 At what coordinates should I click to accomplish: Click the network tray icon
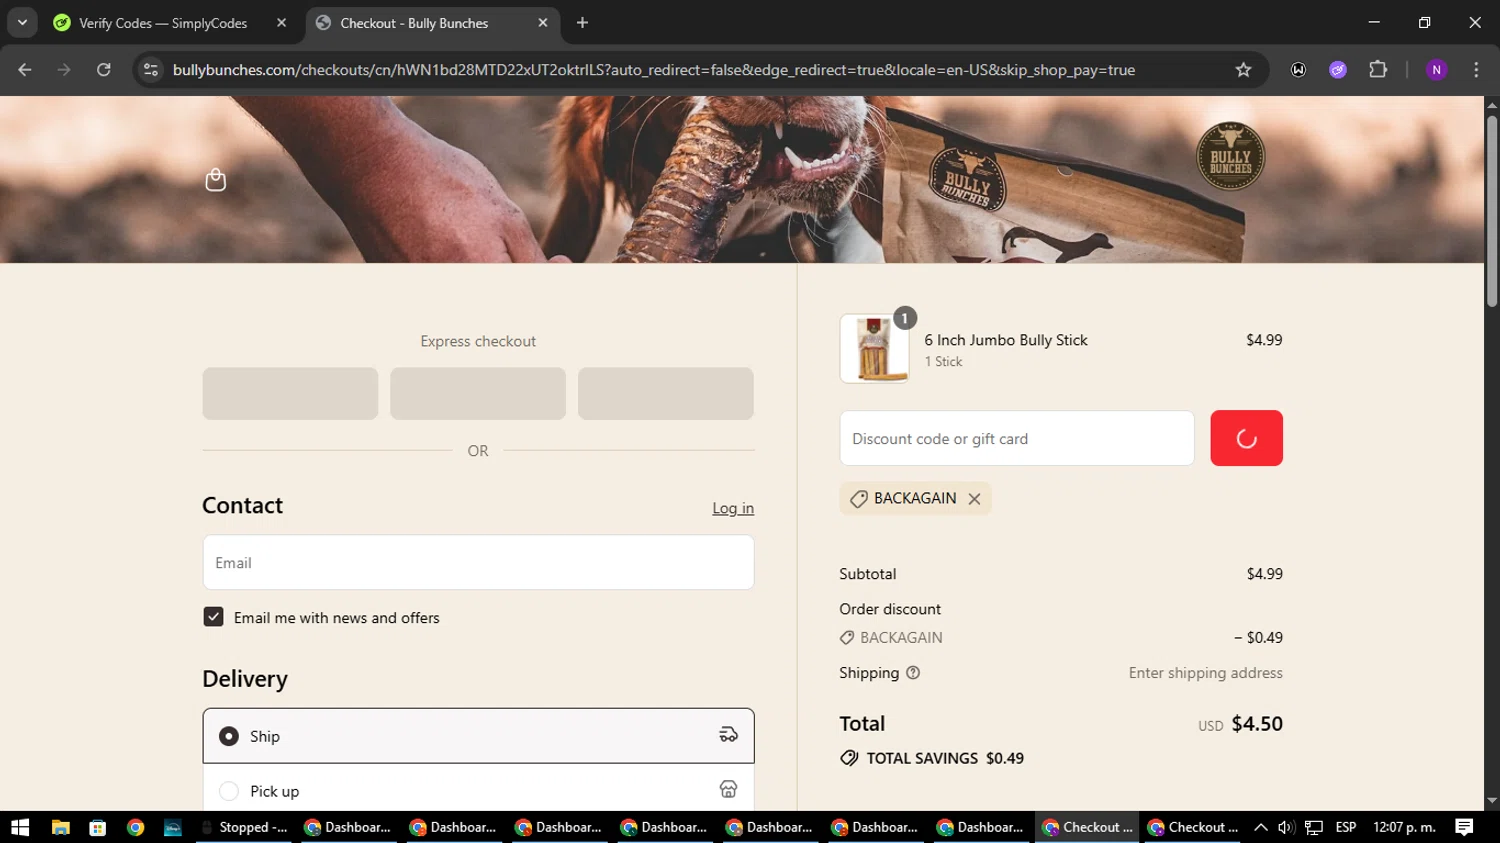pyautogui.click(x=1314, y=827)
